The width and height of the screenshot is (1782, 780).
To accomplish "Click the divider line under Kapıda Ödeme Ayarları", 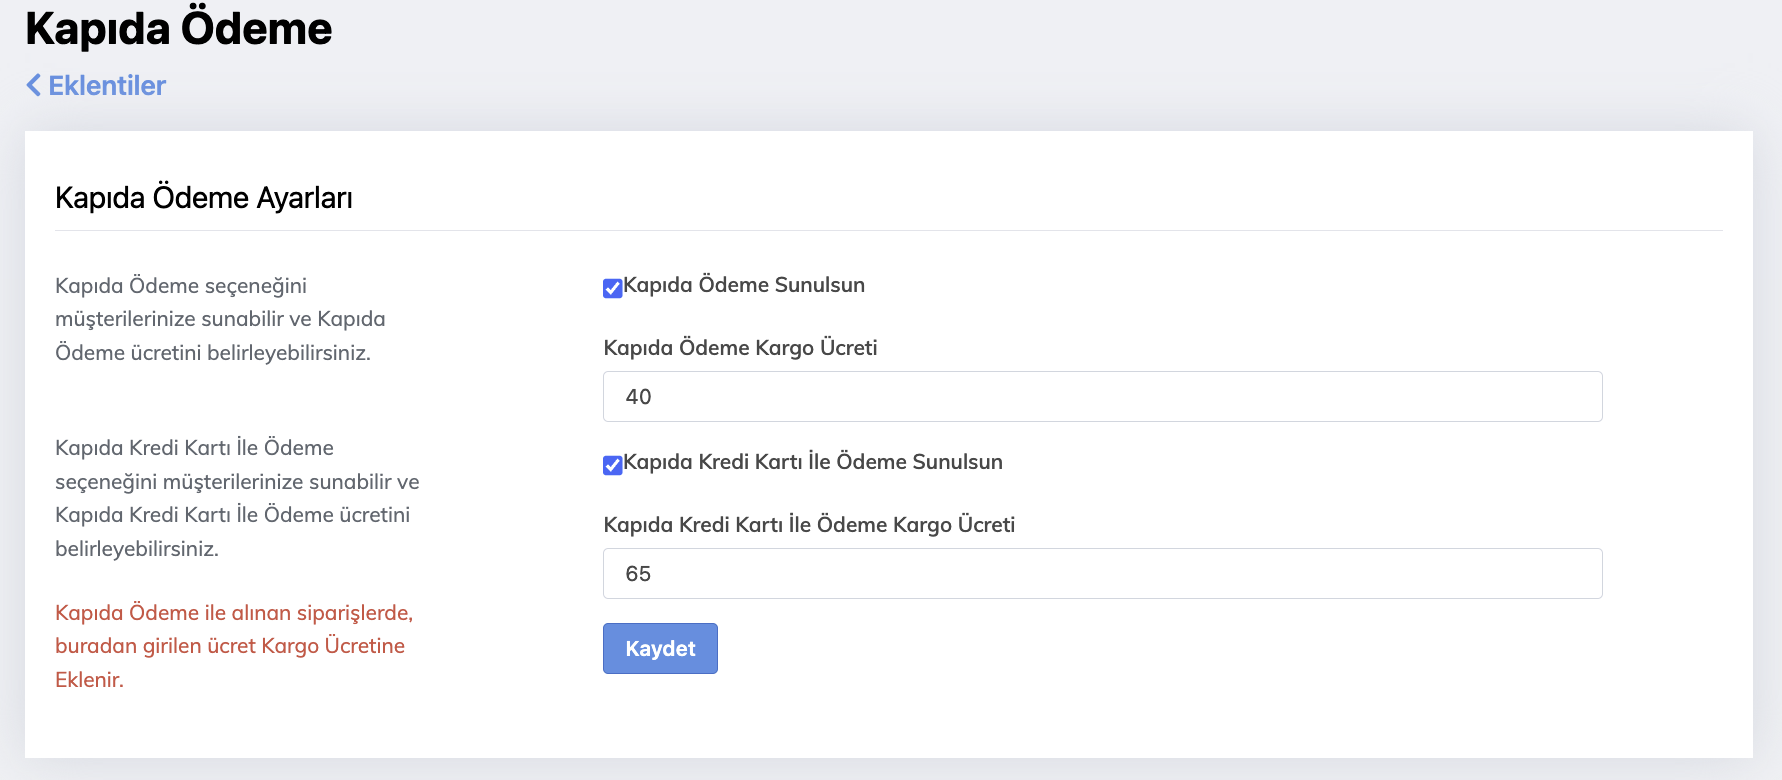I will coord(888,231).
